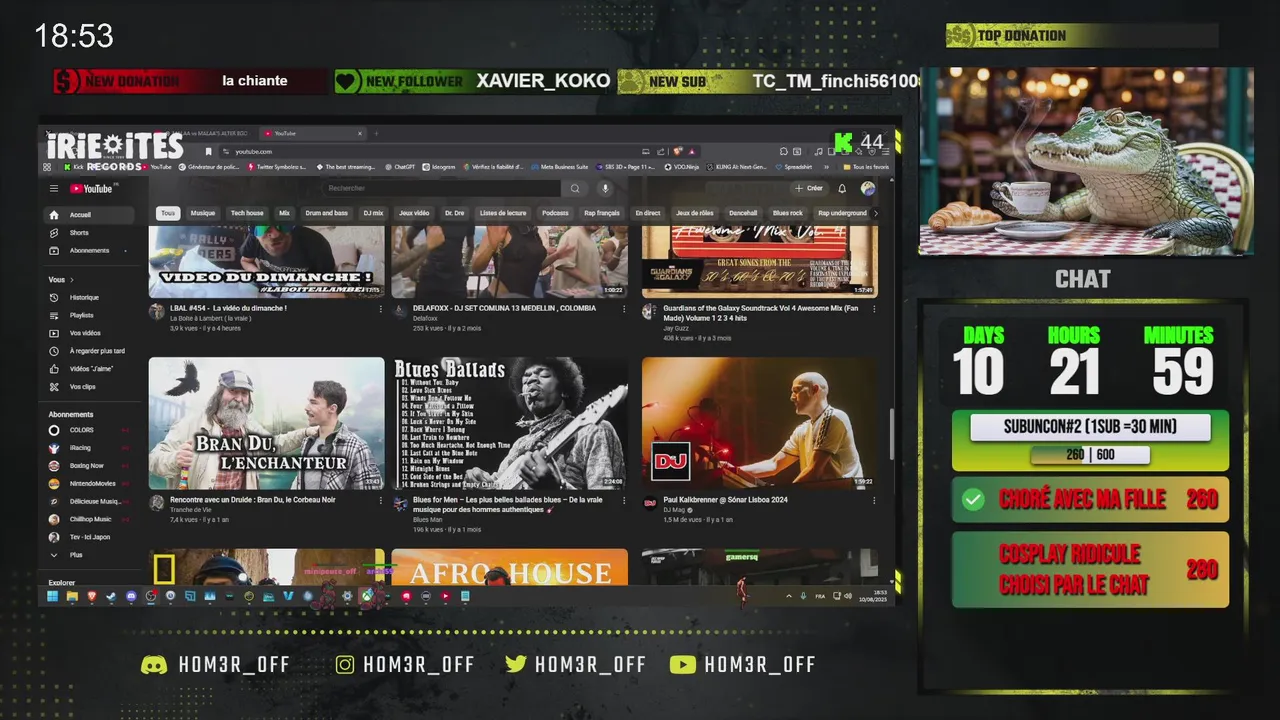Open options menu for Blues for Men video

[x=623, y=500]
